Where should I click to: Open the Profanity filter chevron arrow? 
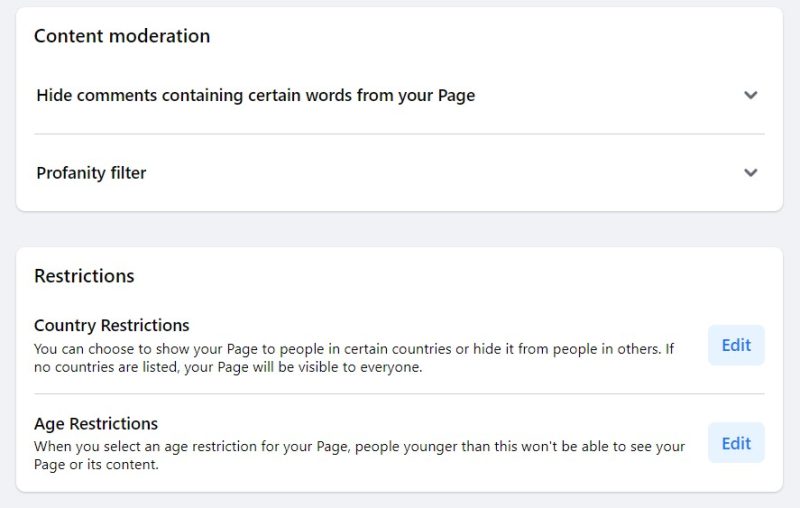coord(751,173)
